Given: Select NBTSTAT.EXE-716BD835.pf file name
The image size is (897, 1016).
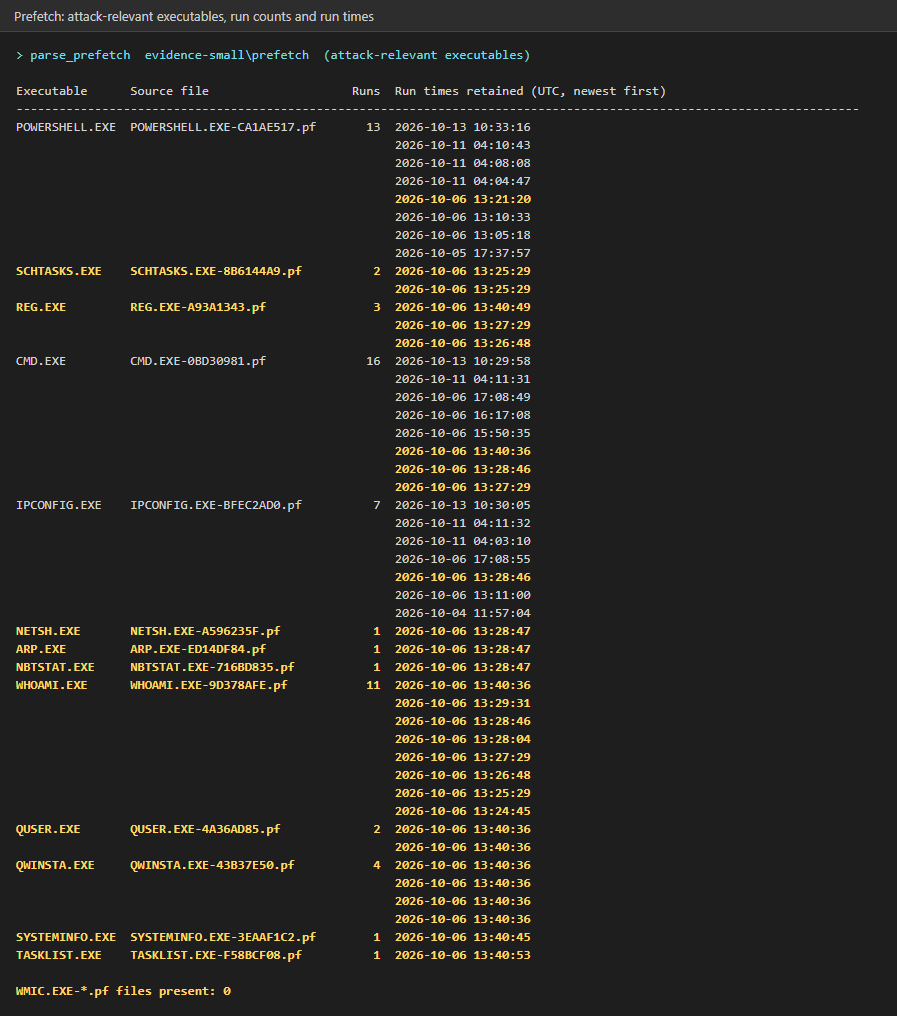Looking at the screenshot, I should pyautogui.click(x=212, y=667).
